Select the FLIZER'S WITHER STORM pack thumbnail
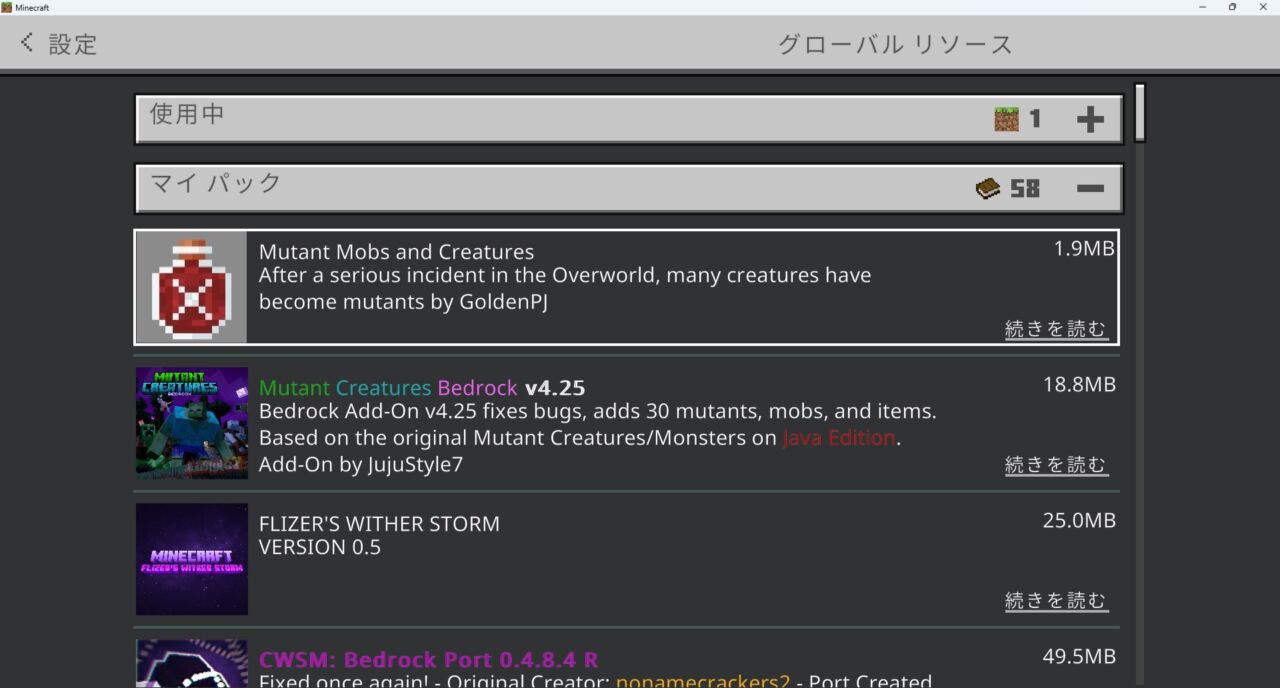The height and width of the screenshot is (688, 1280). point(192,559)
